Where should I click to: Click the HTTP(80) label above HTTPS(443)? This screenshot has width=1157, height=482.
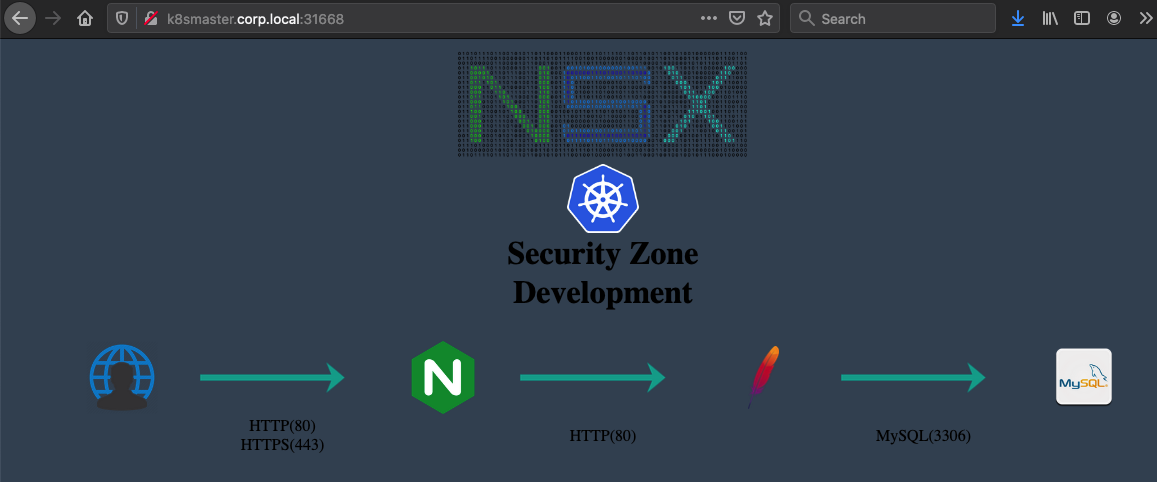[282, 426]
